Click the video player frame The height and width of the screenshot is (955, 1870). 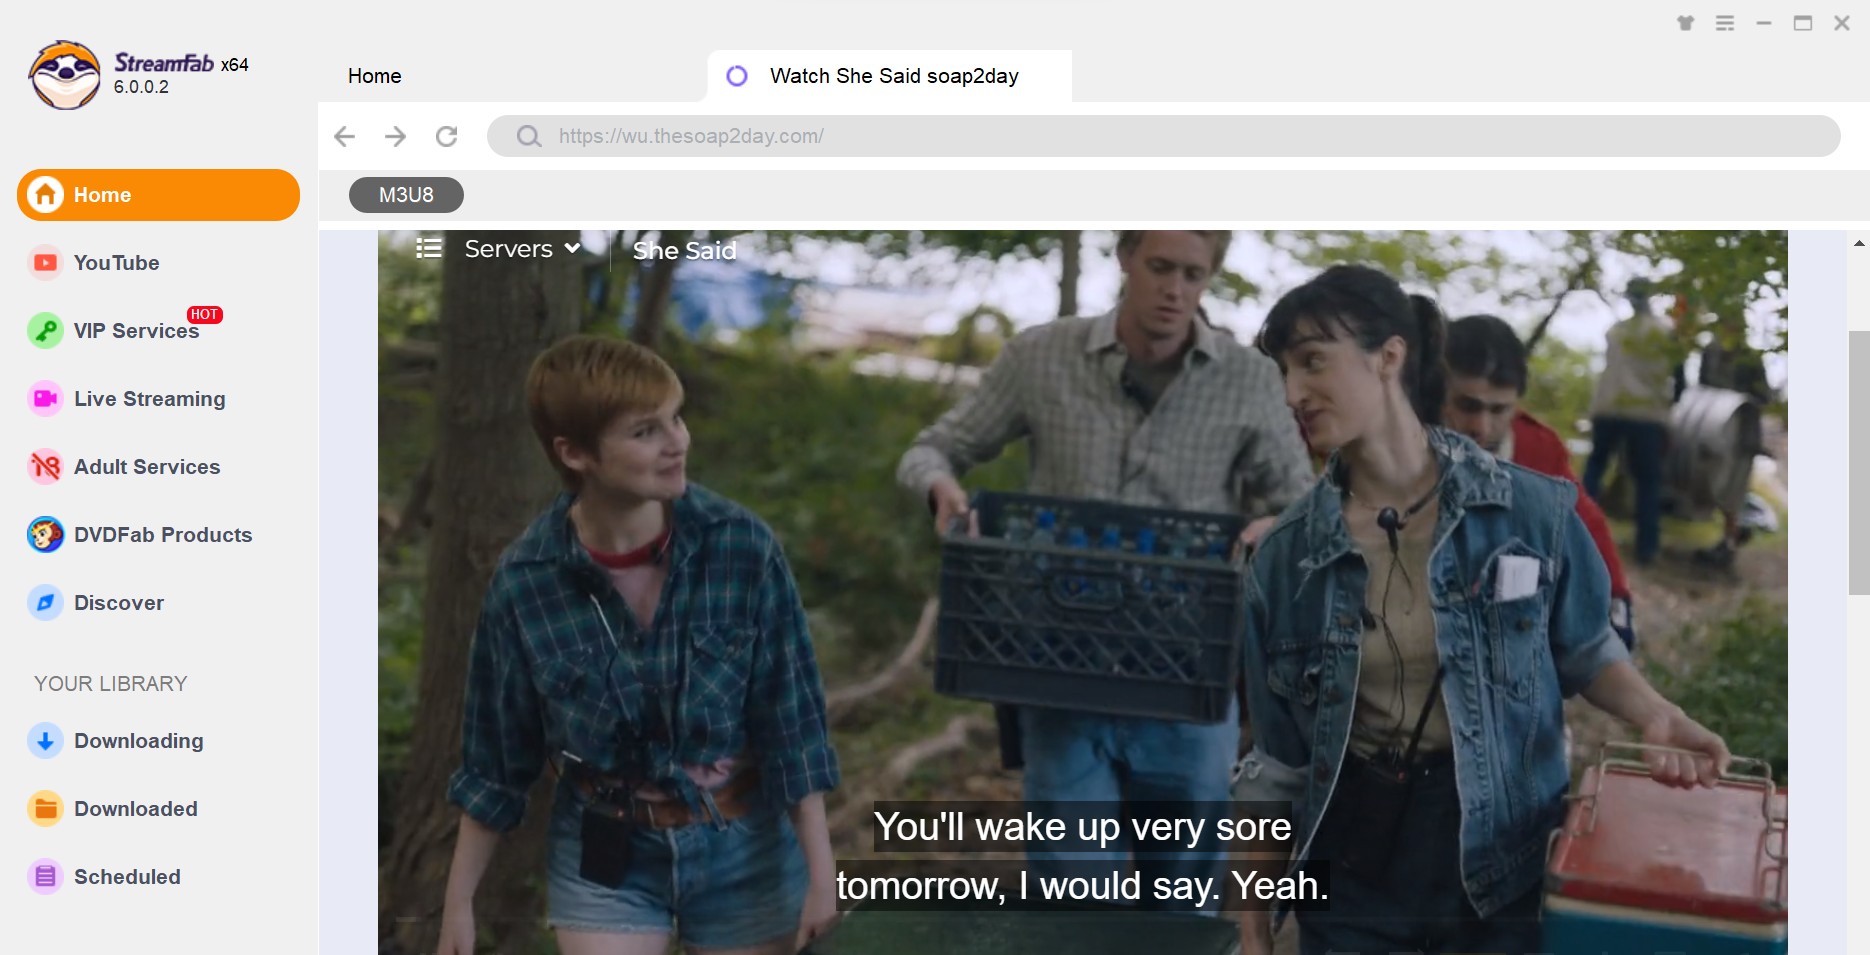click(1082, 592)
